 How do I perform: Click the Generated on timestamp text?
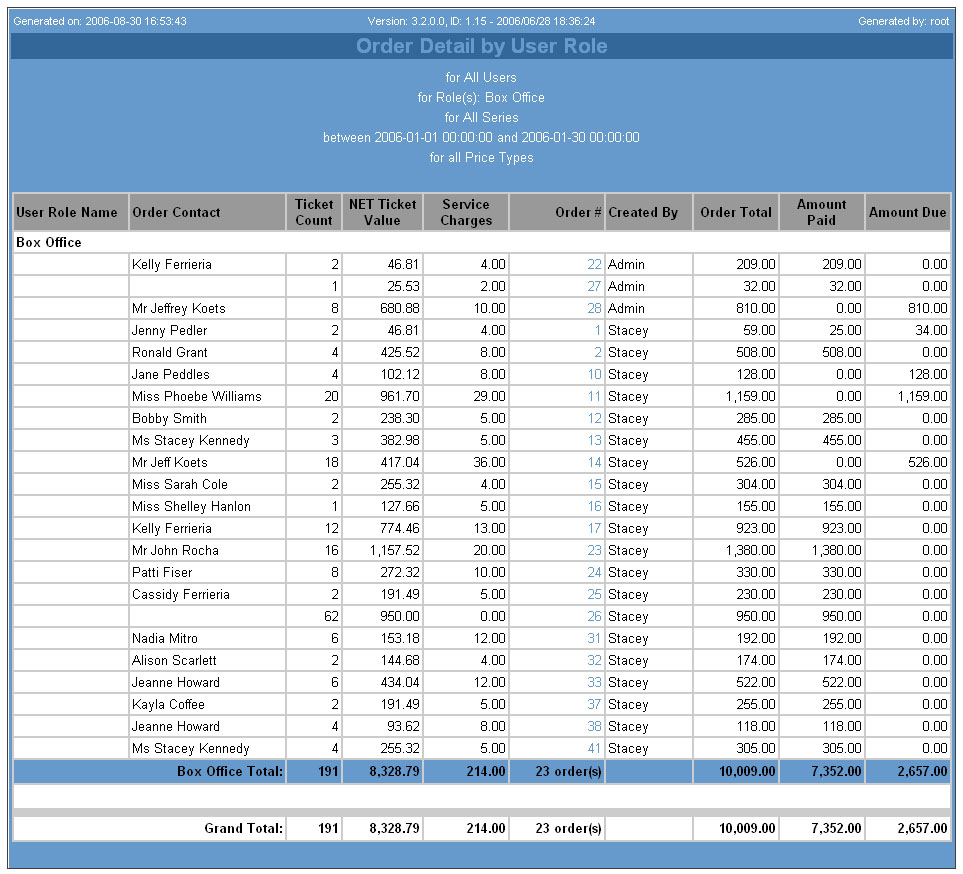[100, 21]
